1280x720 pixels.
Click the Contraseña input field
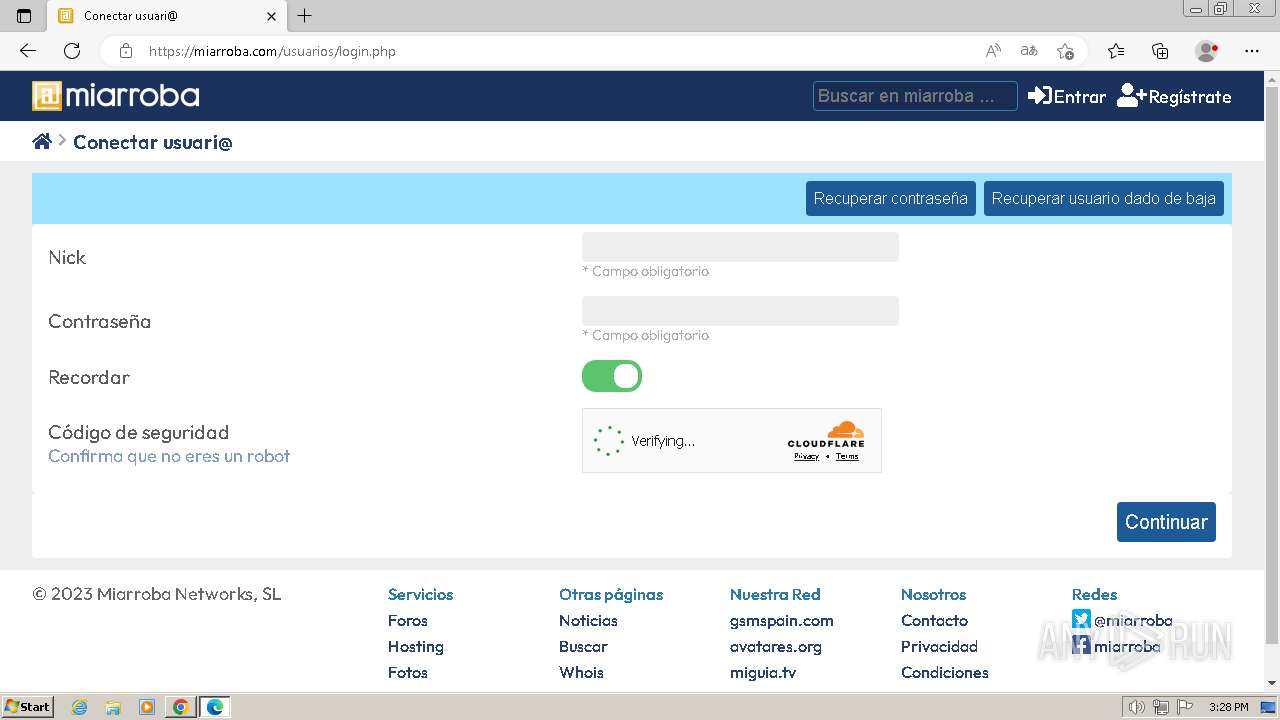coord(740,311)
